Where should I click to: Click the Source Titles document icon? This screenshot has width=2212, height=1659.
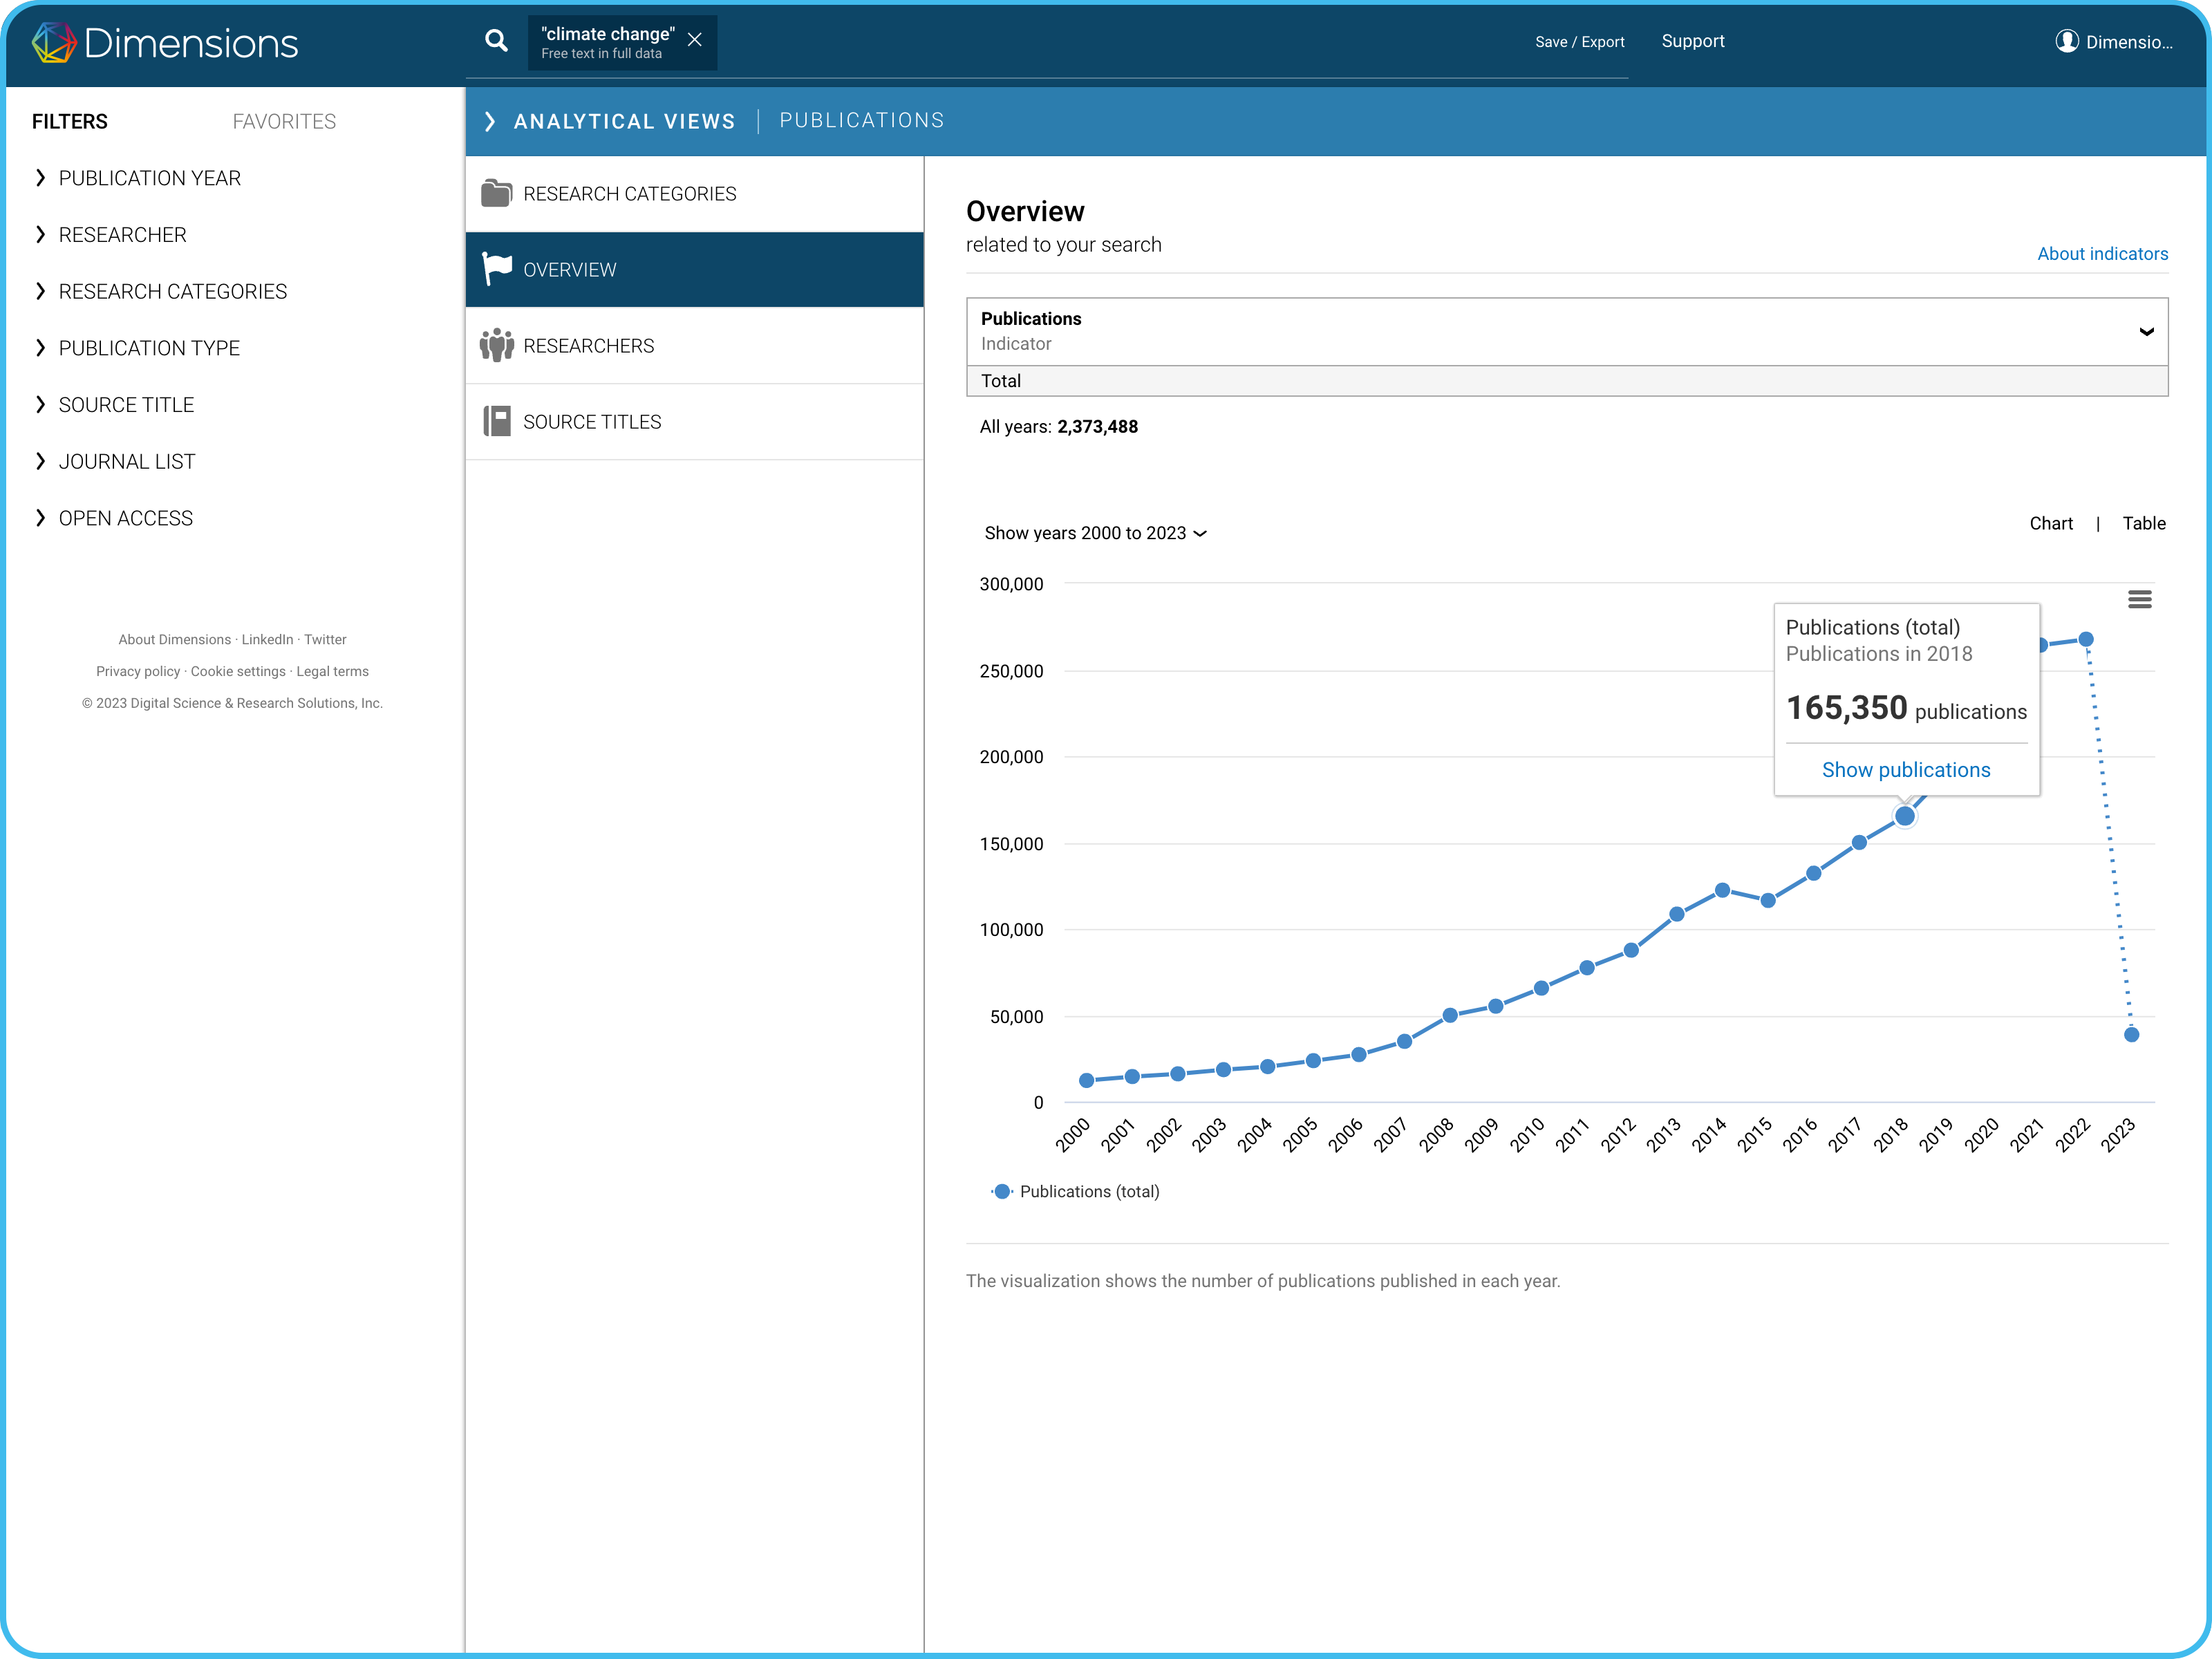pos(496,420)
